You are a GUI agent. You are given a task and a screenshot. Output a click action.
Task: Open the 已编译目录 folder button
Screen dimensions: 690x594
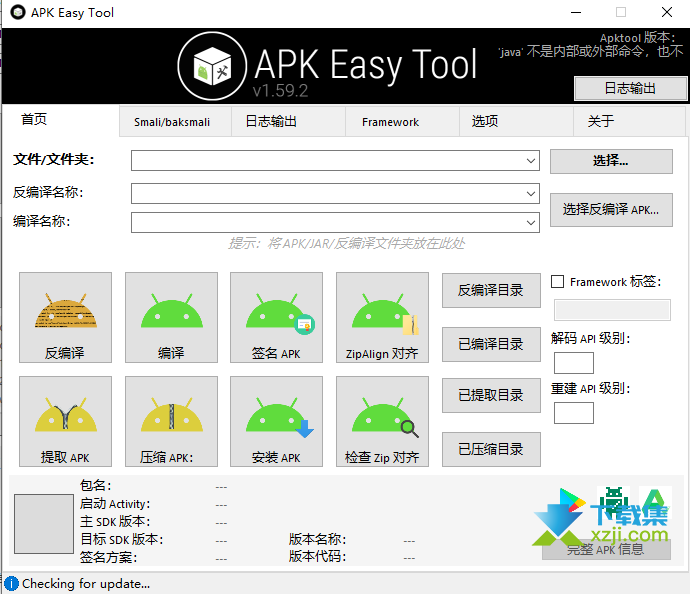tap(491, 344)
